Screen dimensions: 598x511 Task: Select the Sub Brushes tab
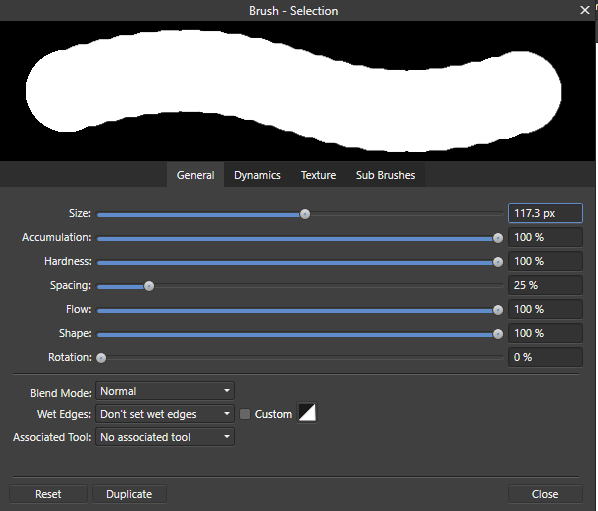click(386, 175)
